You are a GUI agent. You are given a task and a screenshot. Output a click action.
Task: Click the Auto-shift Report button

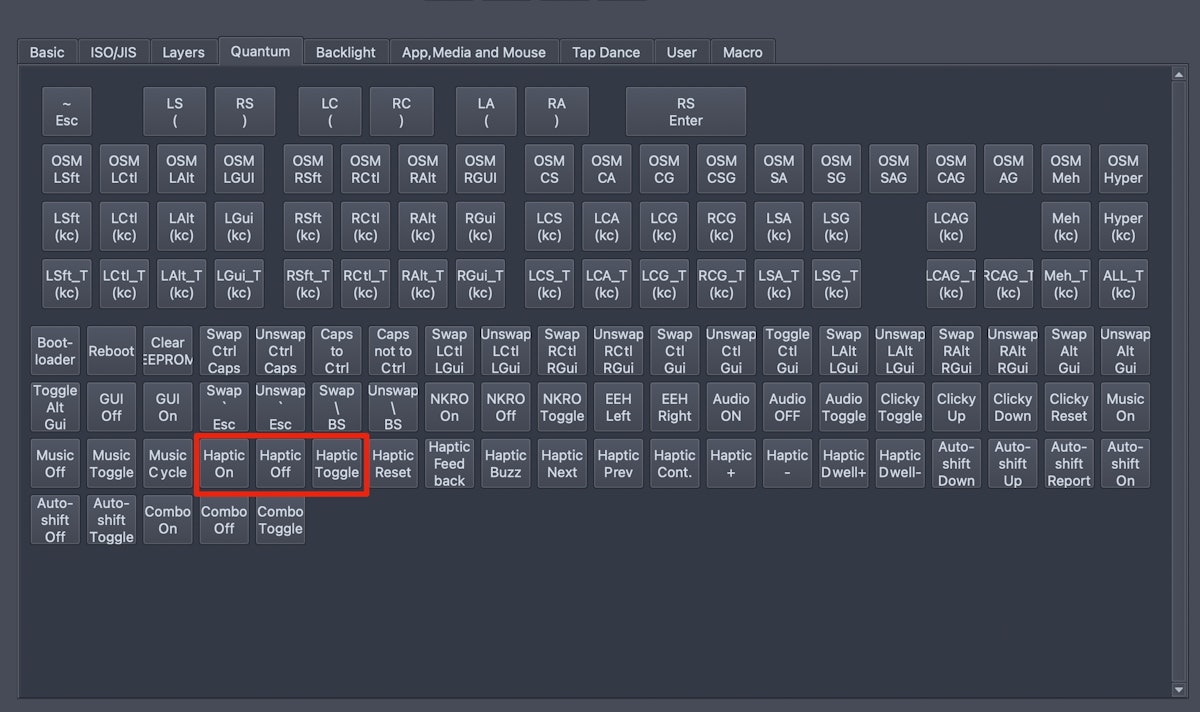pos(1069,464)
